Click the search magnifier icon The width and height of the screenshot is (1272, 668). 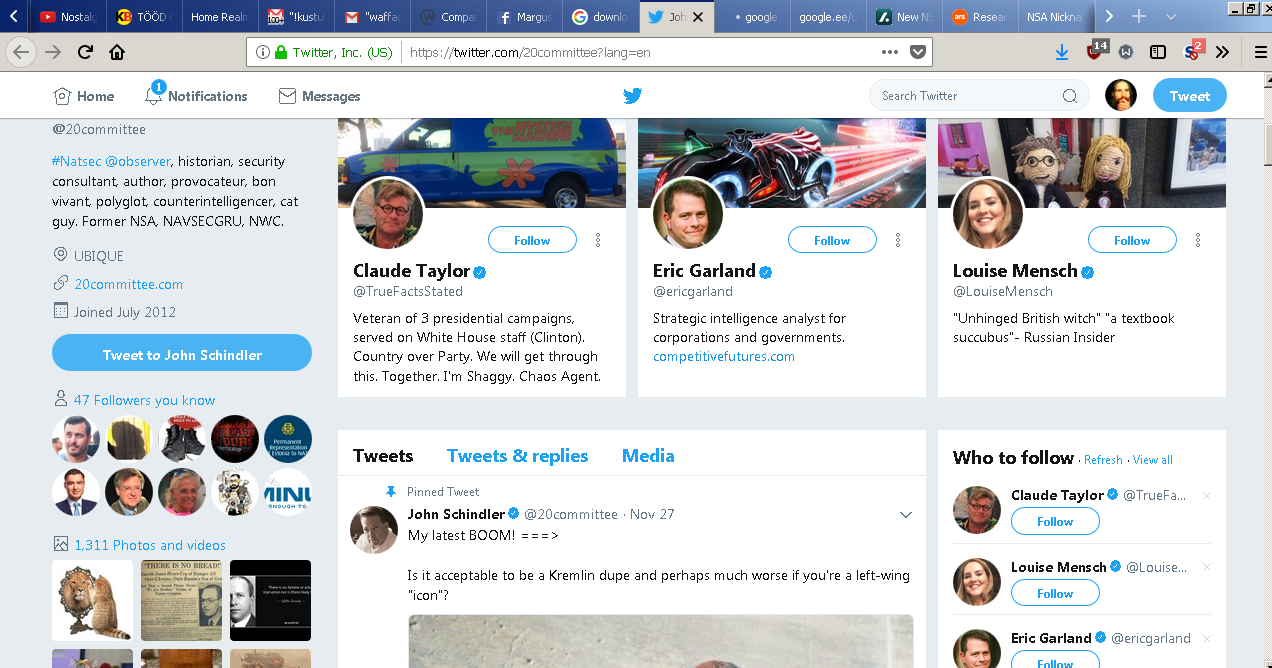click(1069, 96)
